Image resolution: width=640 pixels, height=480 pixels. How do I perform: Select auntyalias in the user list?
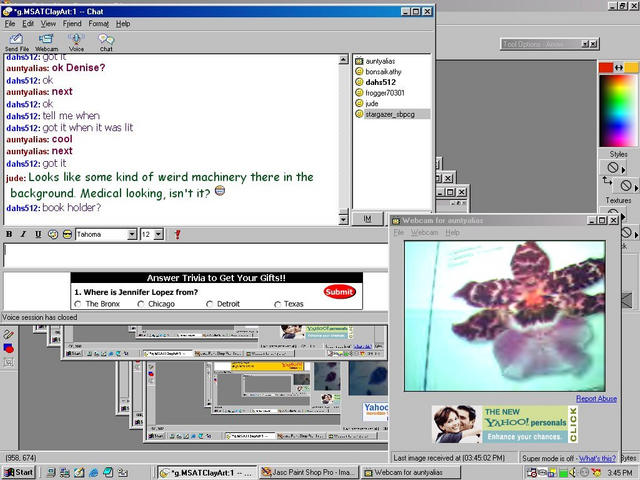click(380, 61)
